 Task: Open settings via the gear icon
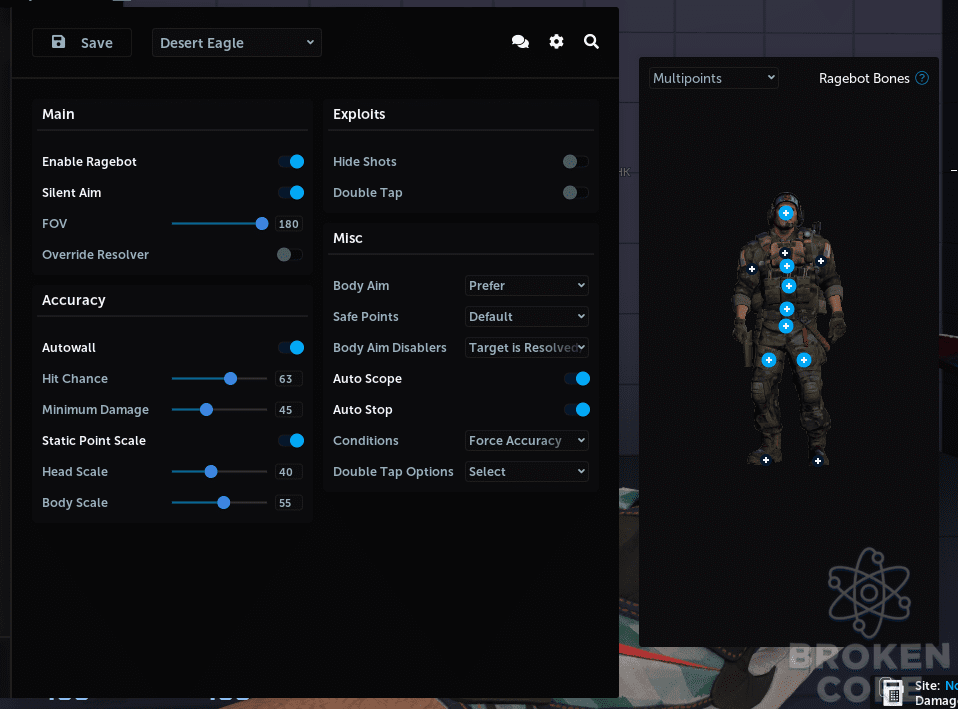click(556, 42)
